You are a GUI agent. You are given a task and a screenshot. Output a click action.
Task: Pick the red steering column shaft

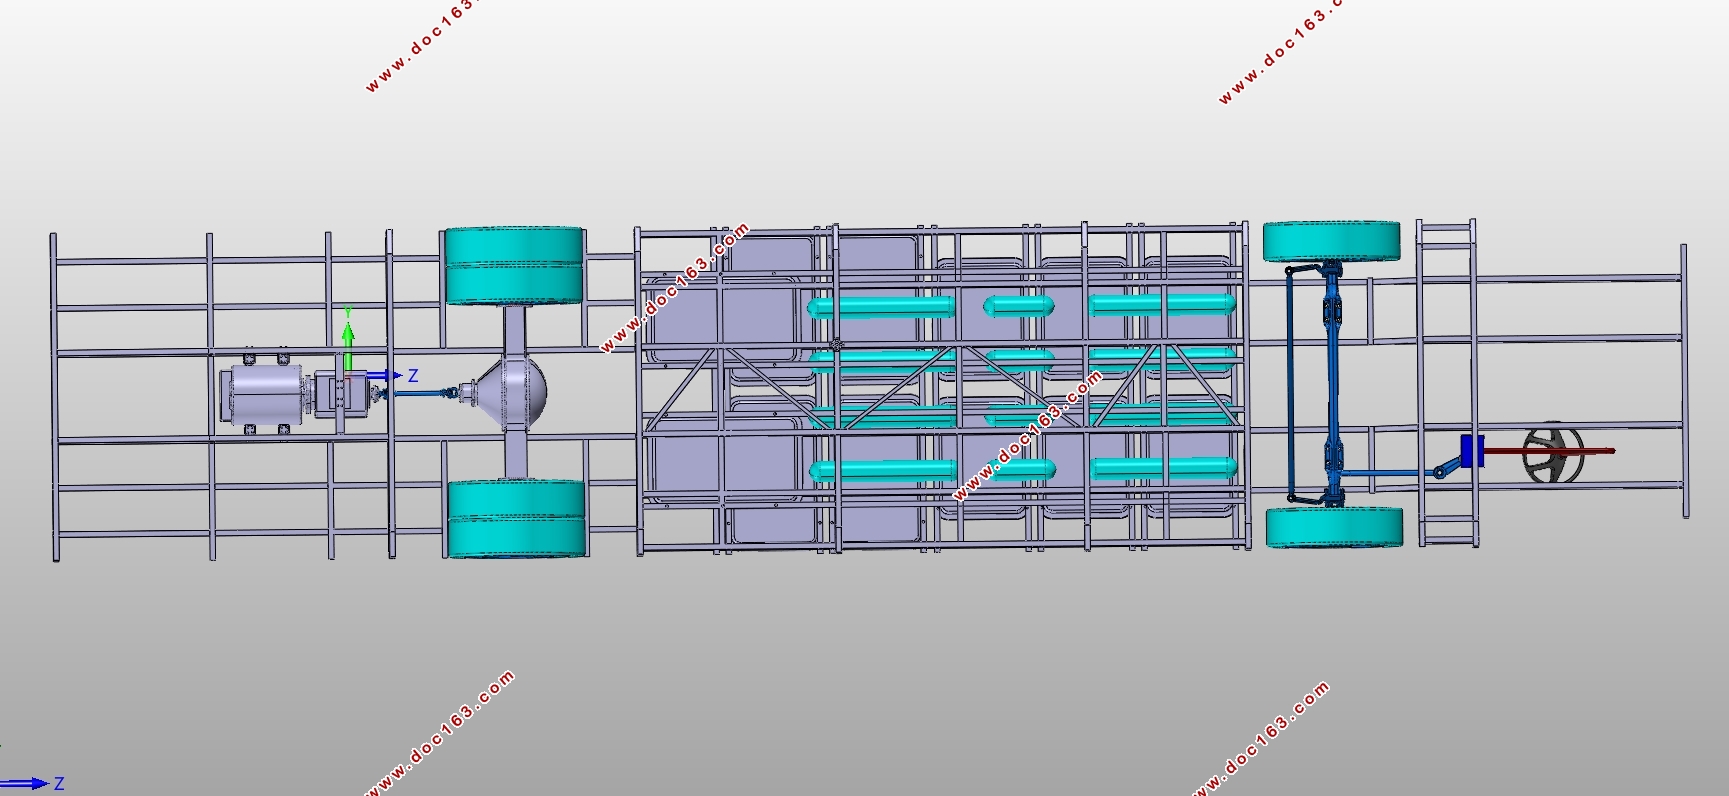pos(1548,452)
